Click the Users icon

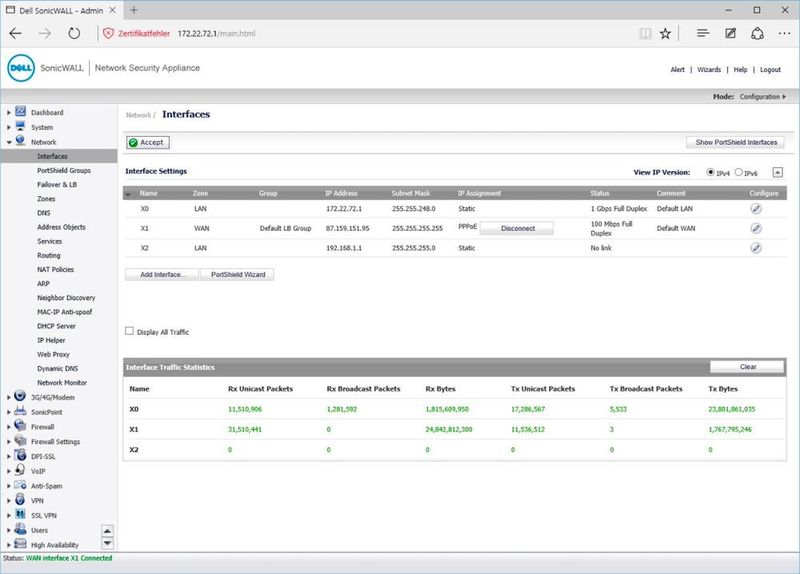coord(20,529)
